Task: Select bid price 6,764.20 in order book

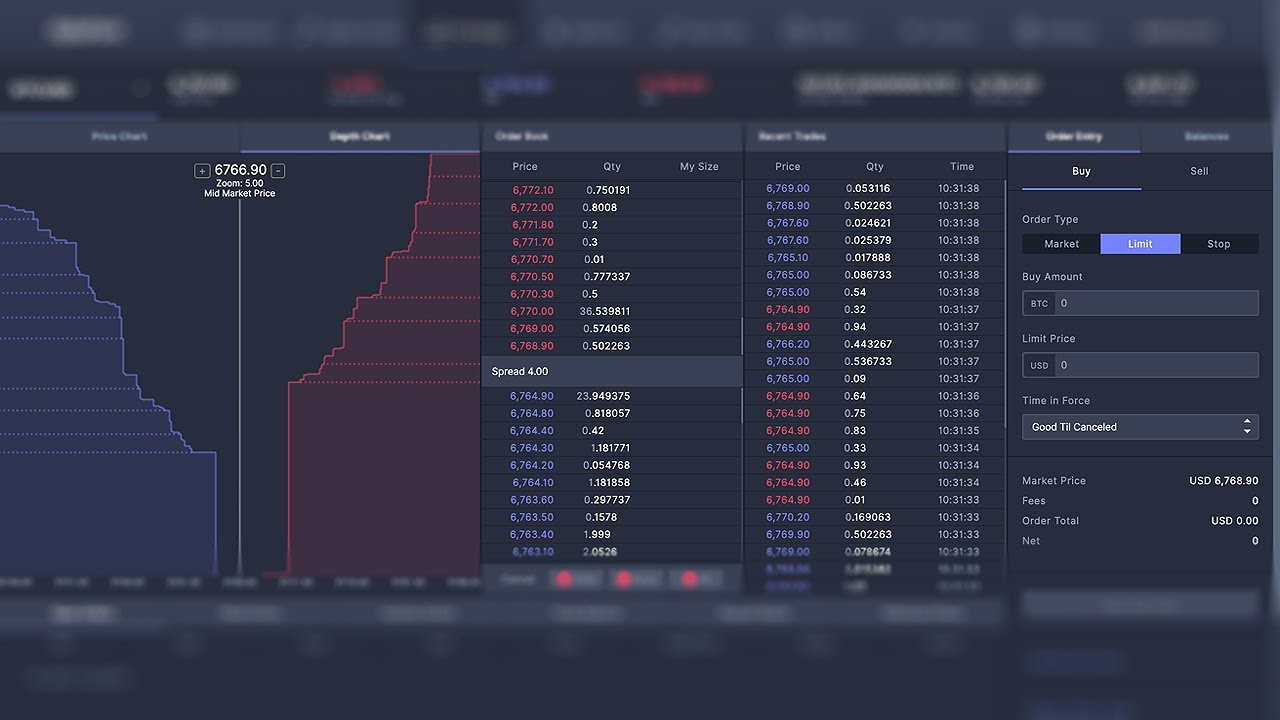Action: click(x=532, y=466)
